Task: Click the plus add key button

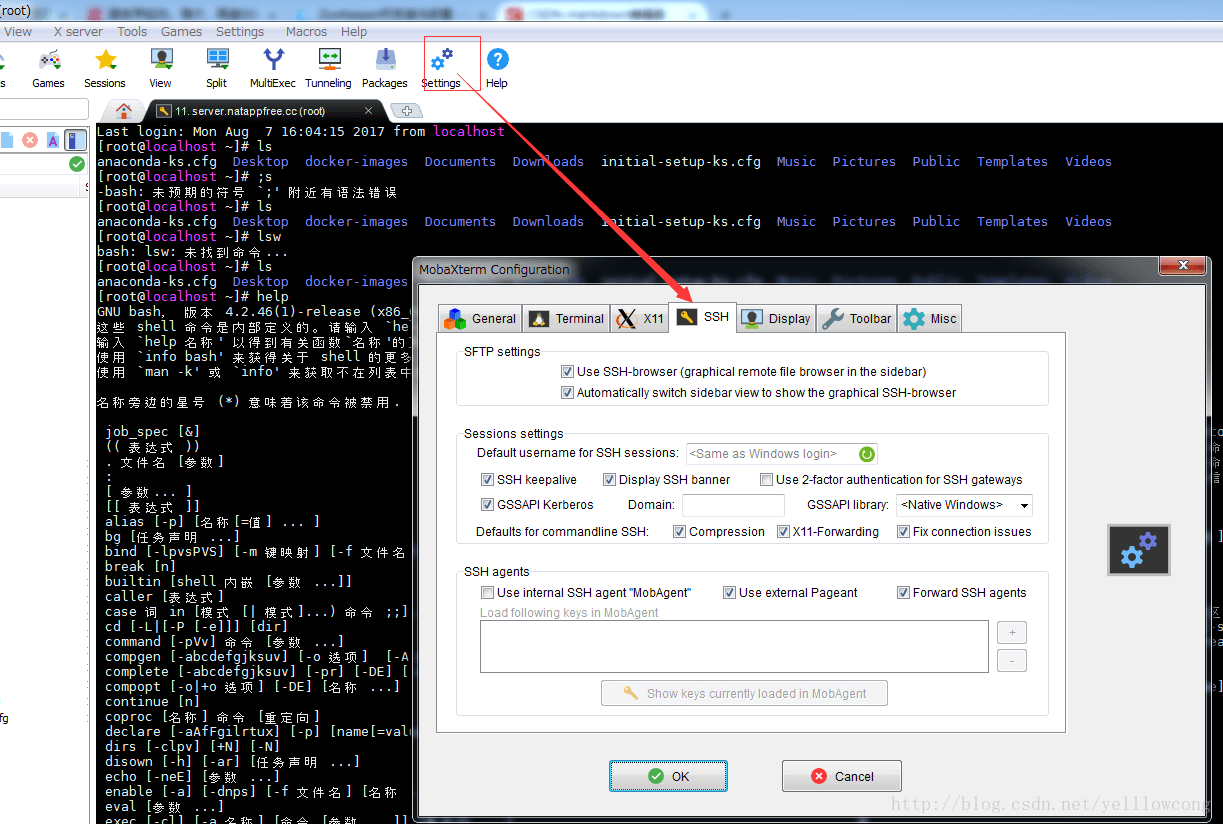Action: (1012, 633)
